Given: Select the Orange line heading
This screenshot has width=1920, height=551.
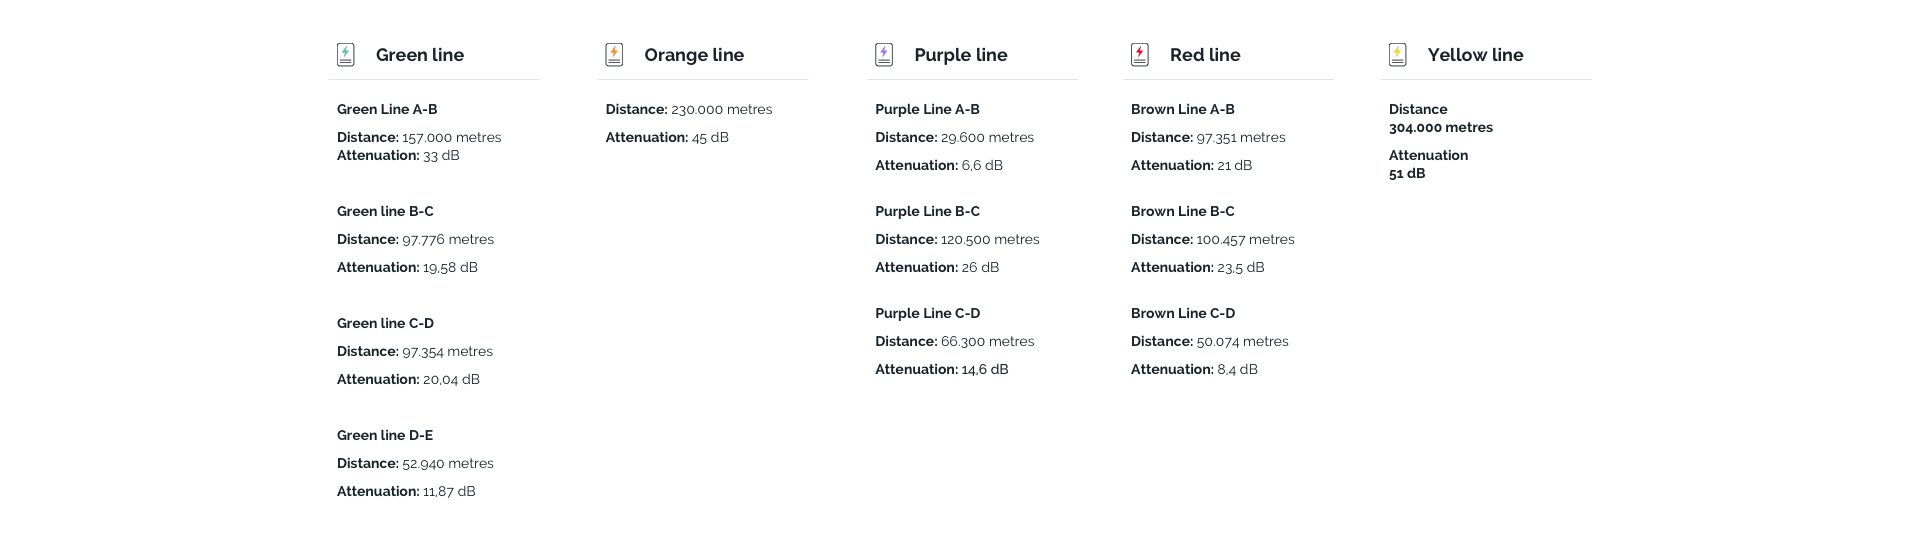Looking at the screenshot, I should click(694, 55).
